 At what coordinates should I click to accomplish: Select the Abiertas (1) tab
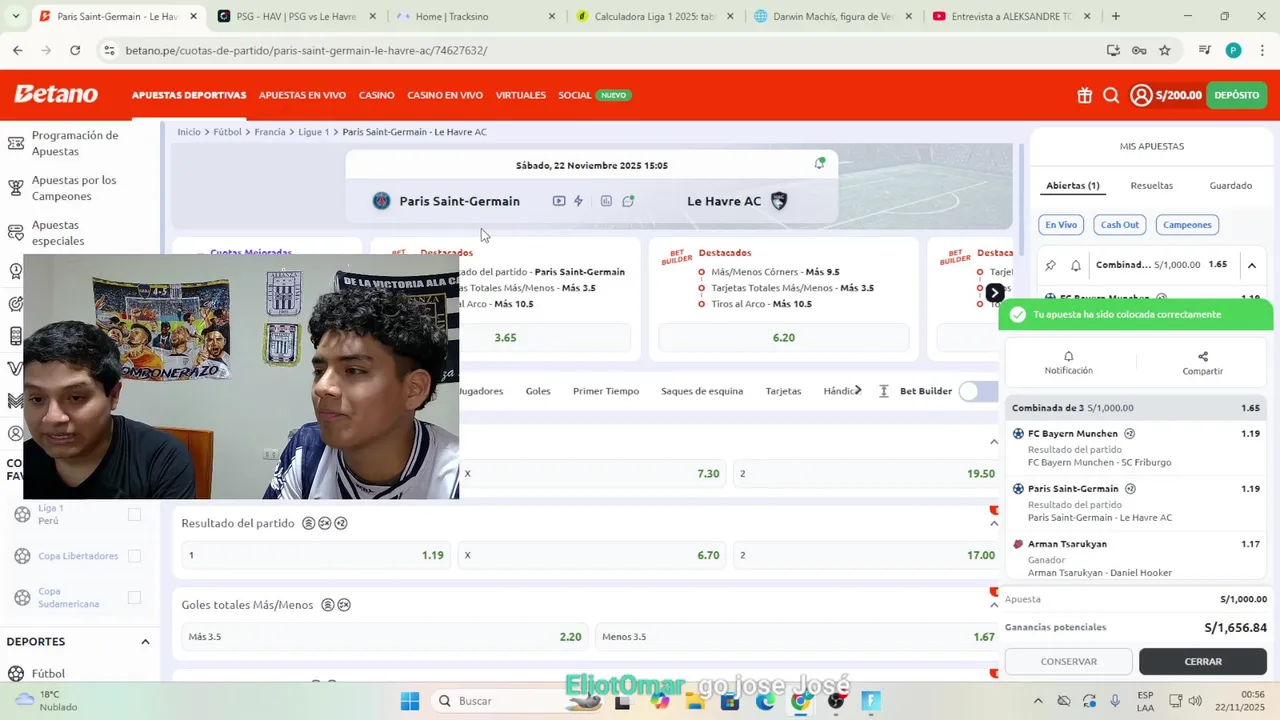coord(1072,186)
